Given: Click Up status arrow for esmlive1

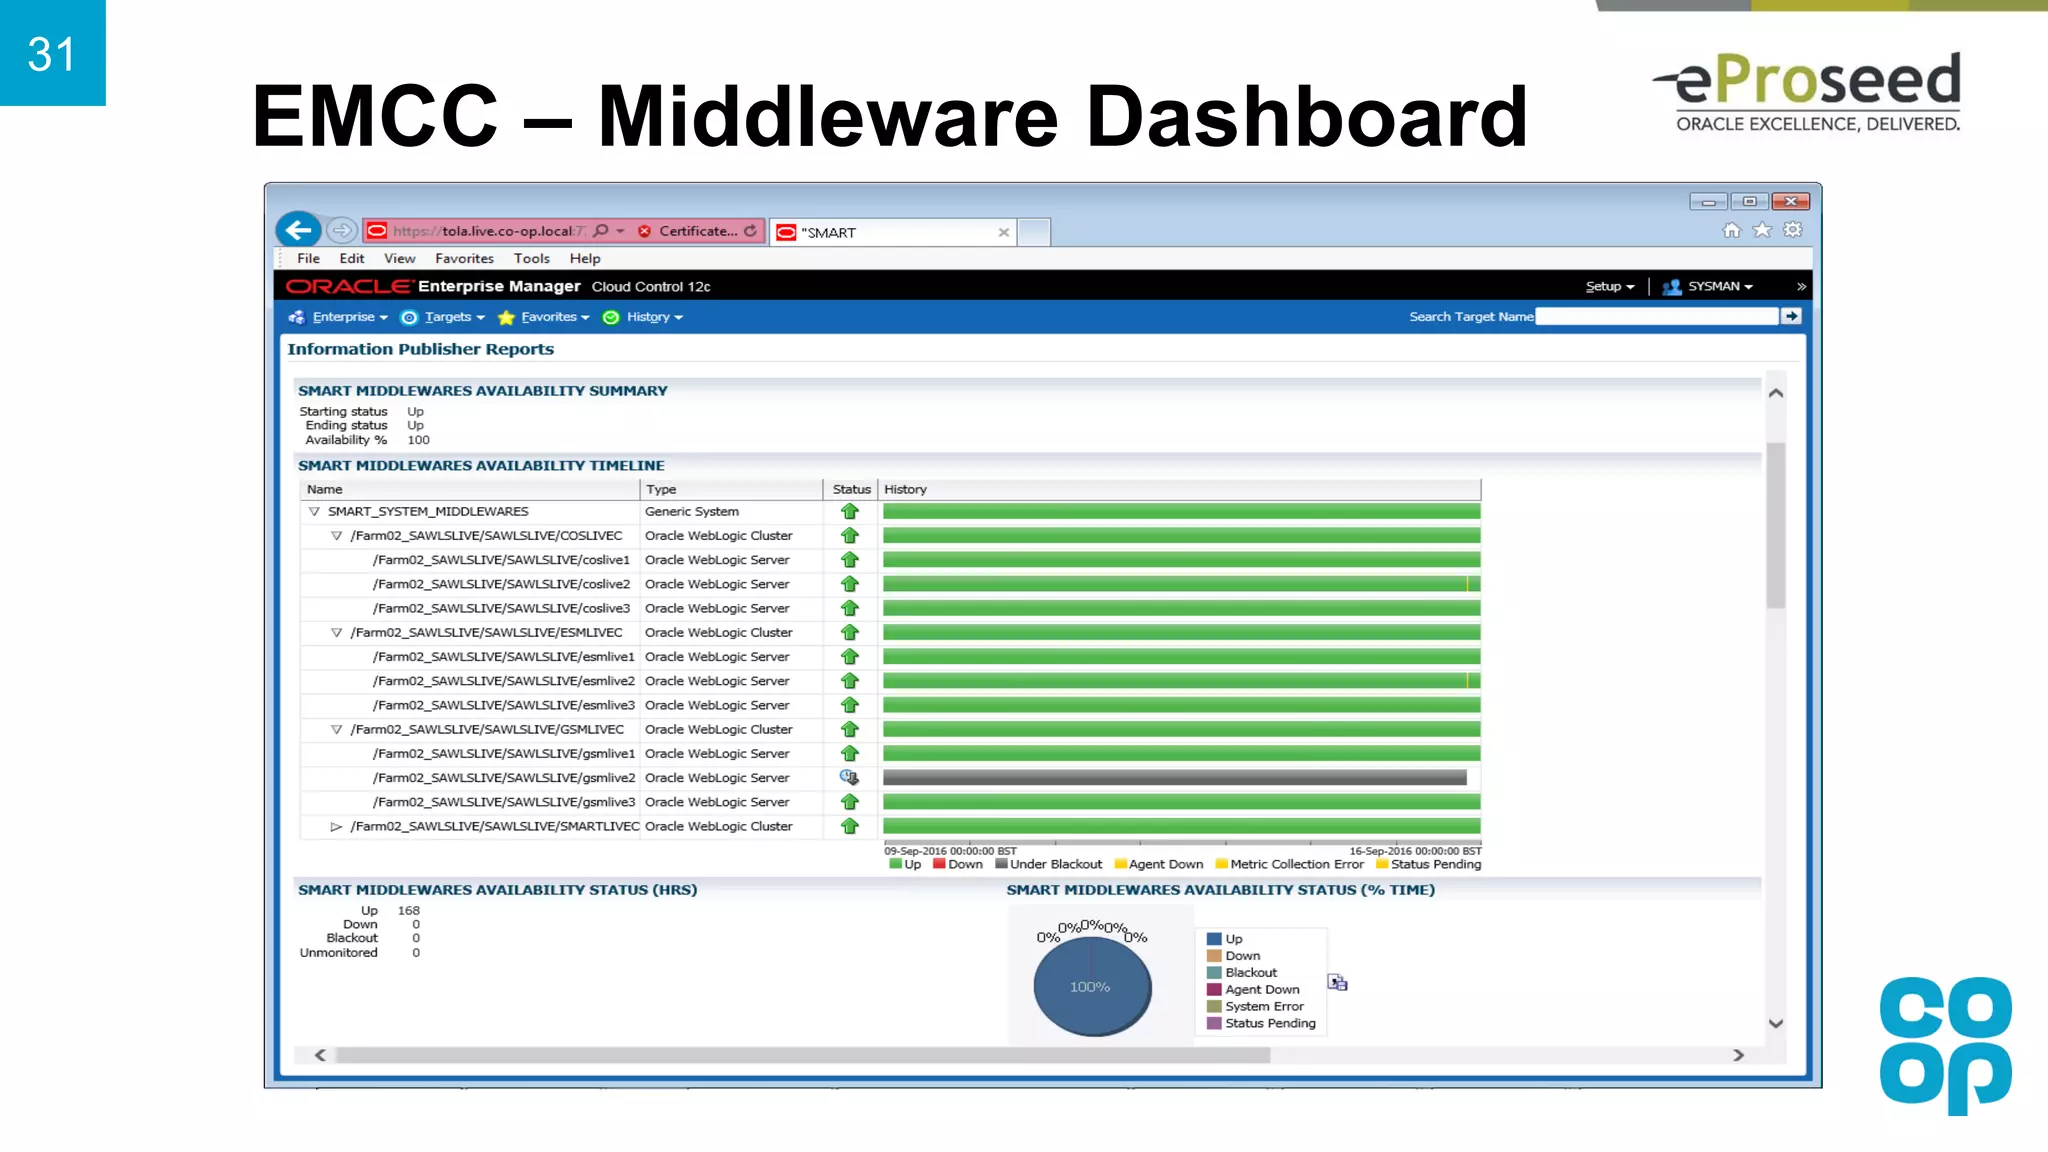Looking at the screenshot, I should [850, 657].
